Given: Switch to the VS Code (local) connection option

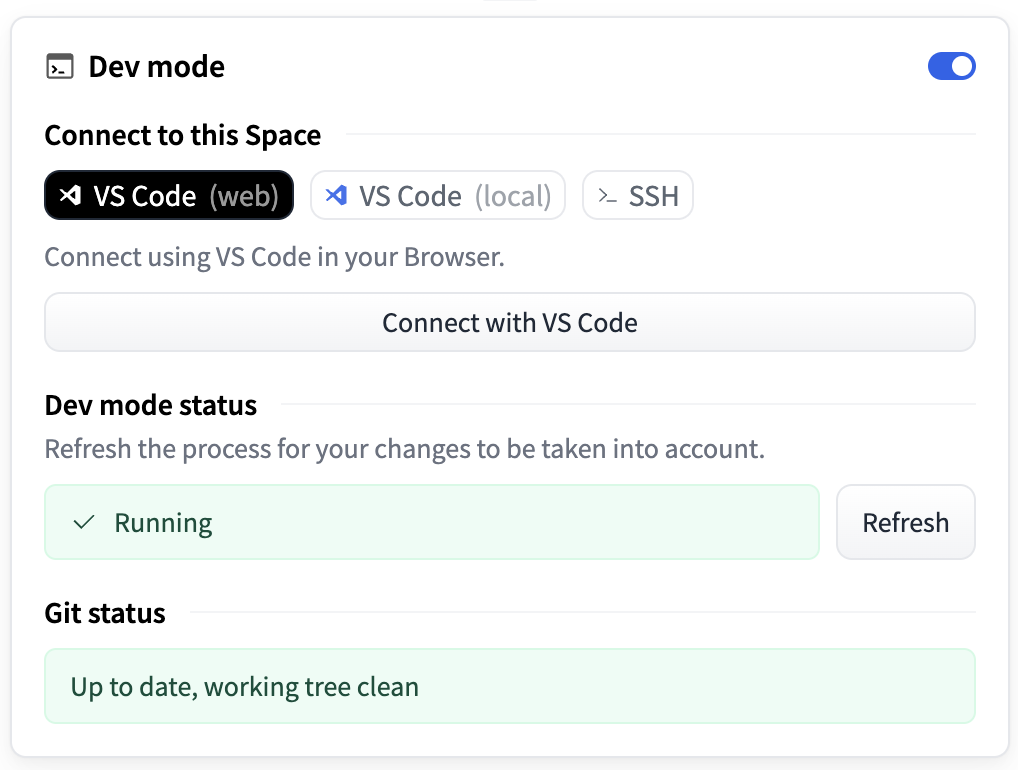Looking at the screenshot, I should [437, 195].
